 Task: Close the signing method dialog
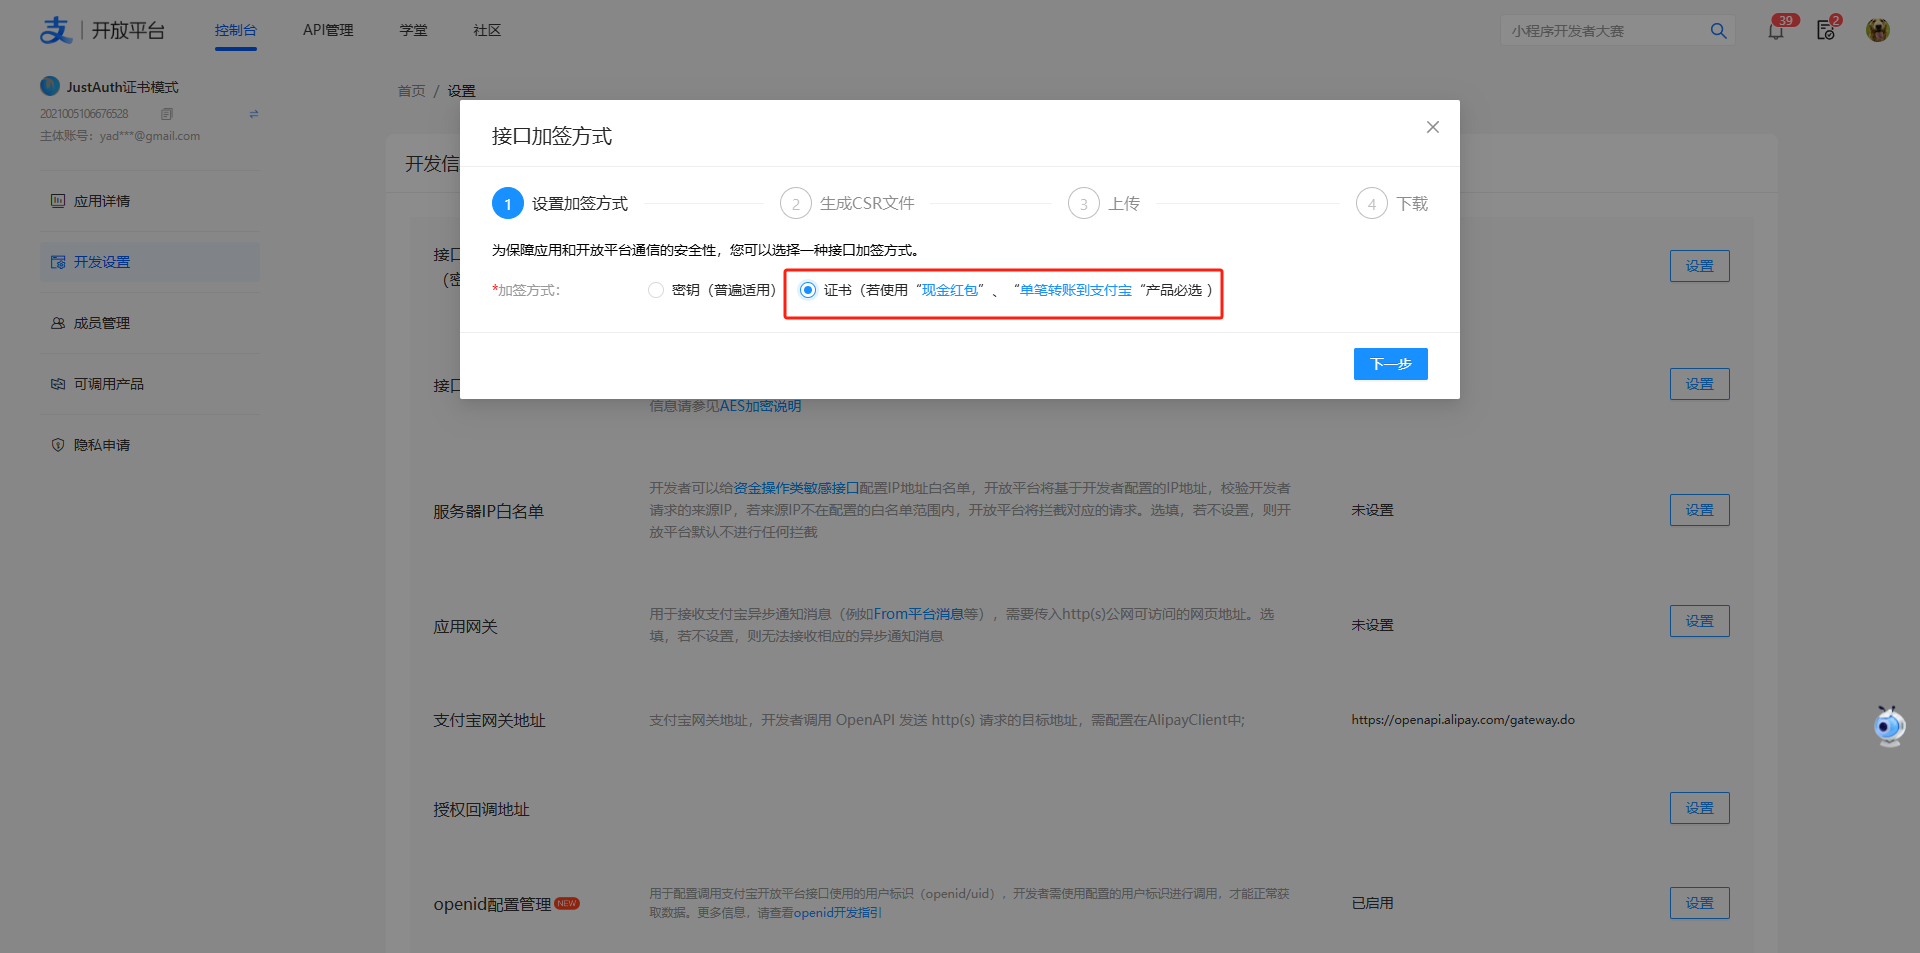coord(1432,127)
